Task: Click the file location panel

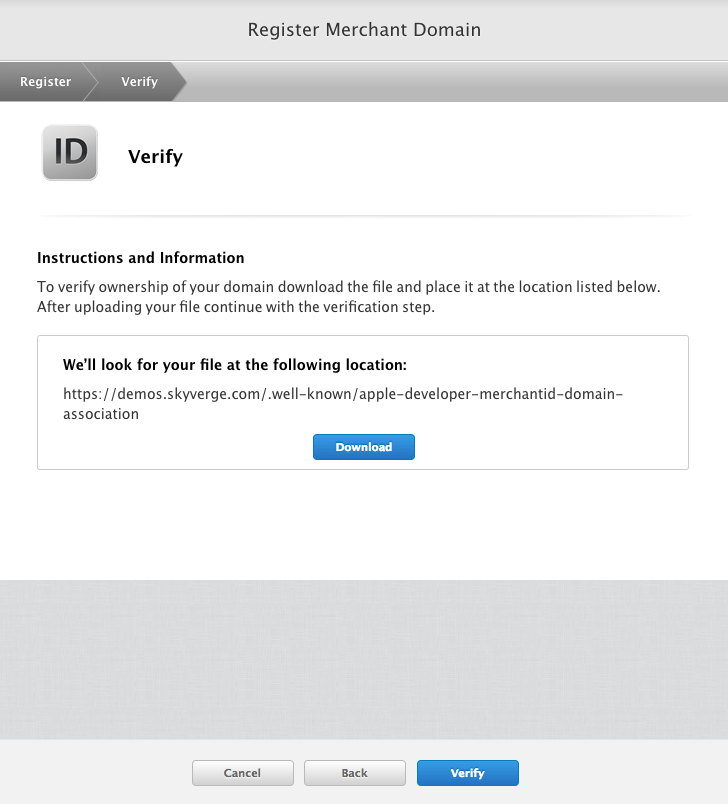Action: click(363, 402)
